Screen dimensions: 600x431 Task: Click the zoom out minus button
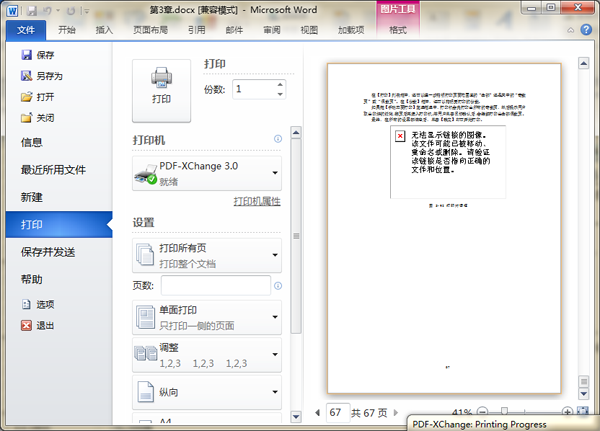483,412
